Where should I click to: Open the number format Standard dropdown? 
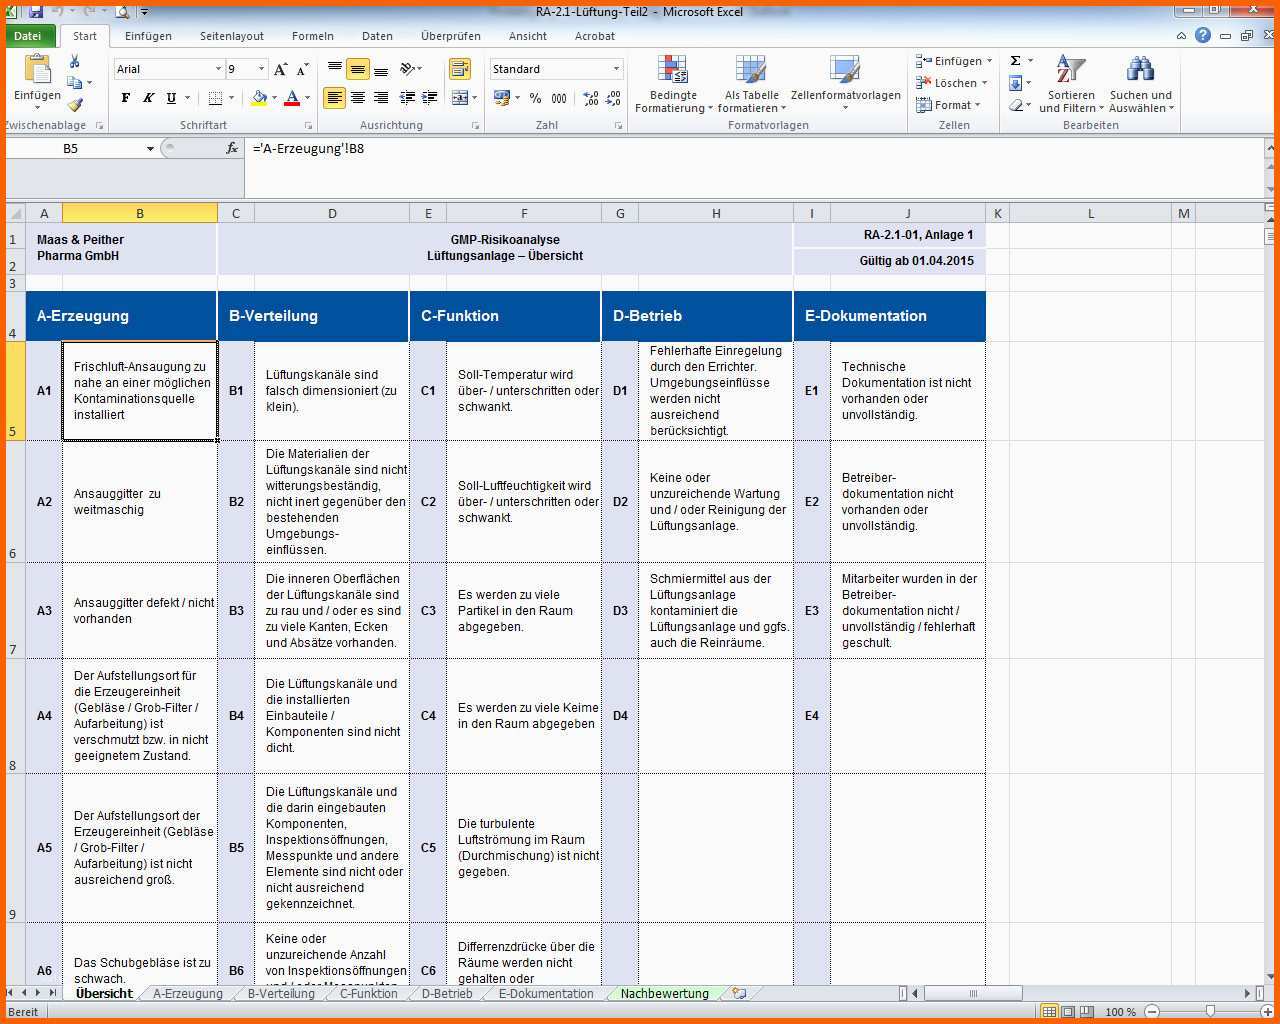point(616,69)
